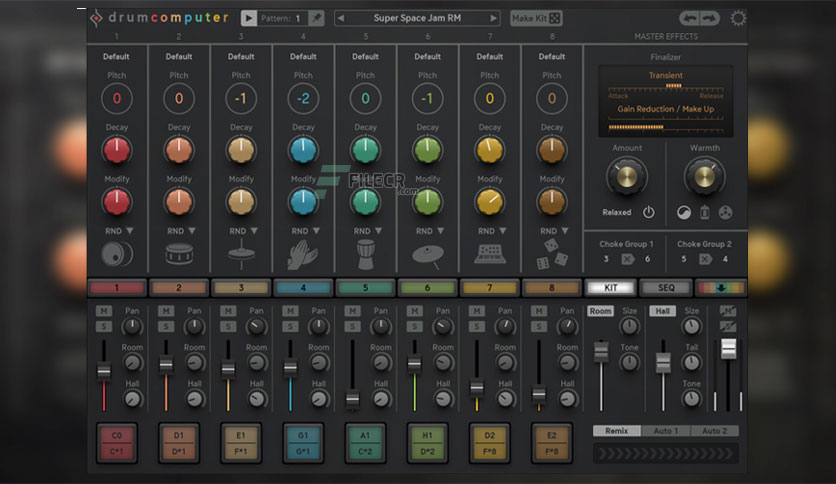Select orange channel tab 8
The height and width of the screenshot is (484, 836).
552,288
